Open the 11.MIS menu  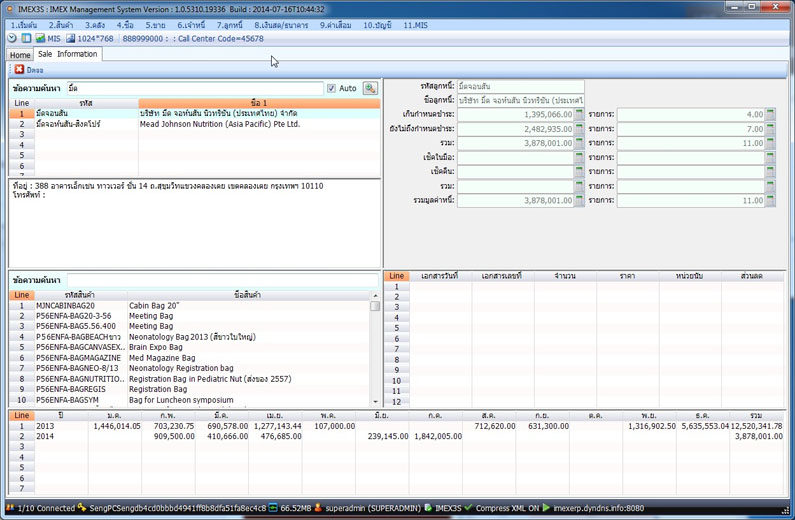[415, 25]
